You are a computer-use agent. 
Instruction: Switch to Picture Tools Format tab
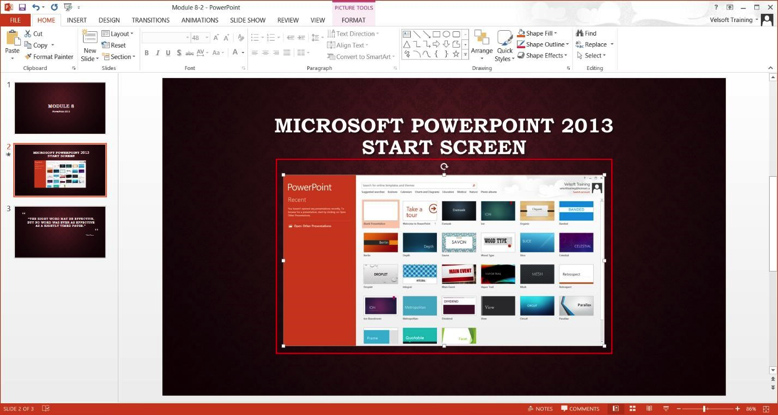coord(353,20)
